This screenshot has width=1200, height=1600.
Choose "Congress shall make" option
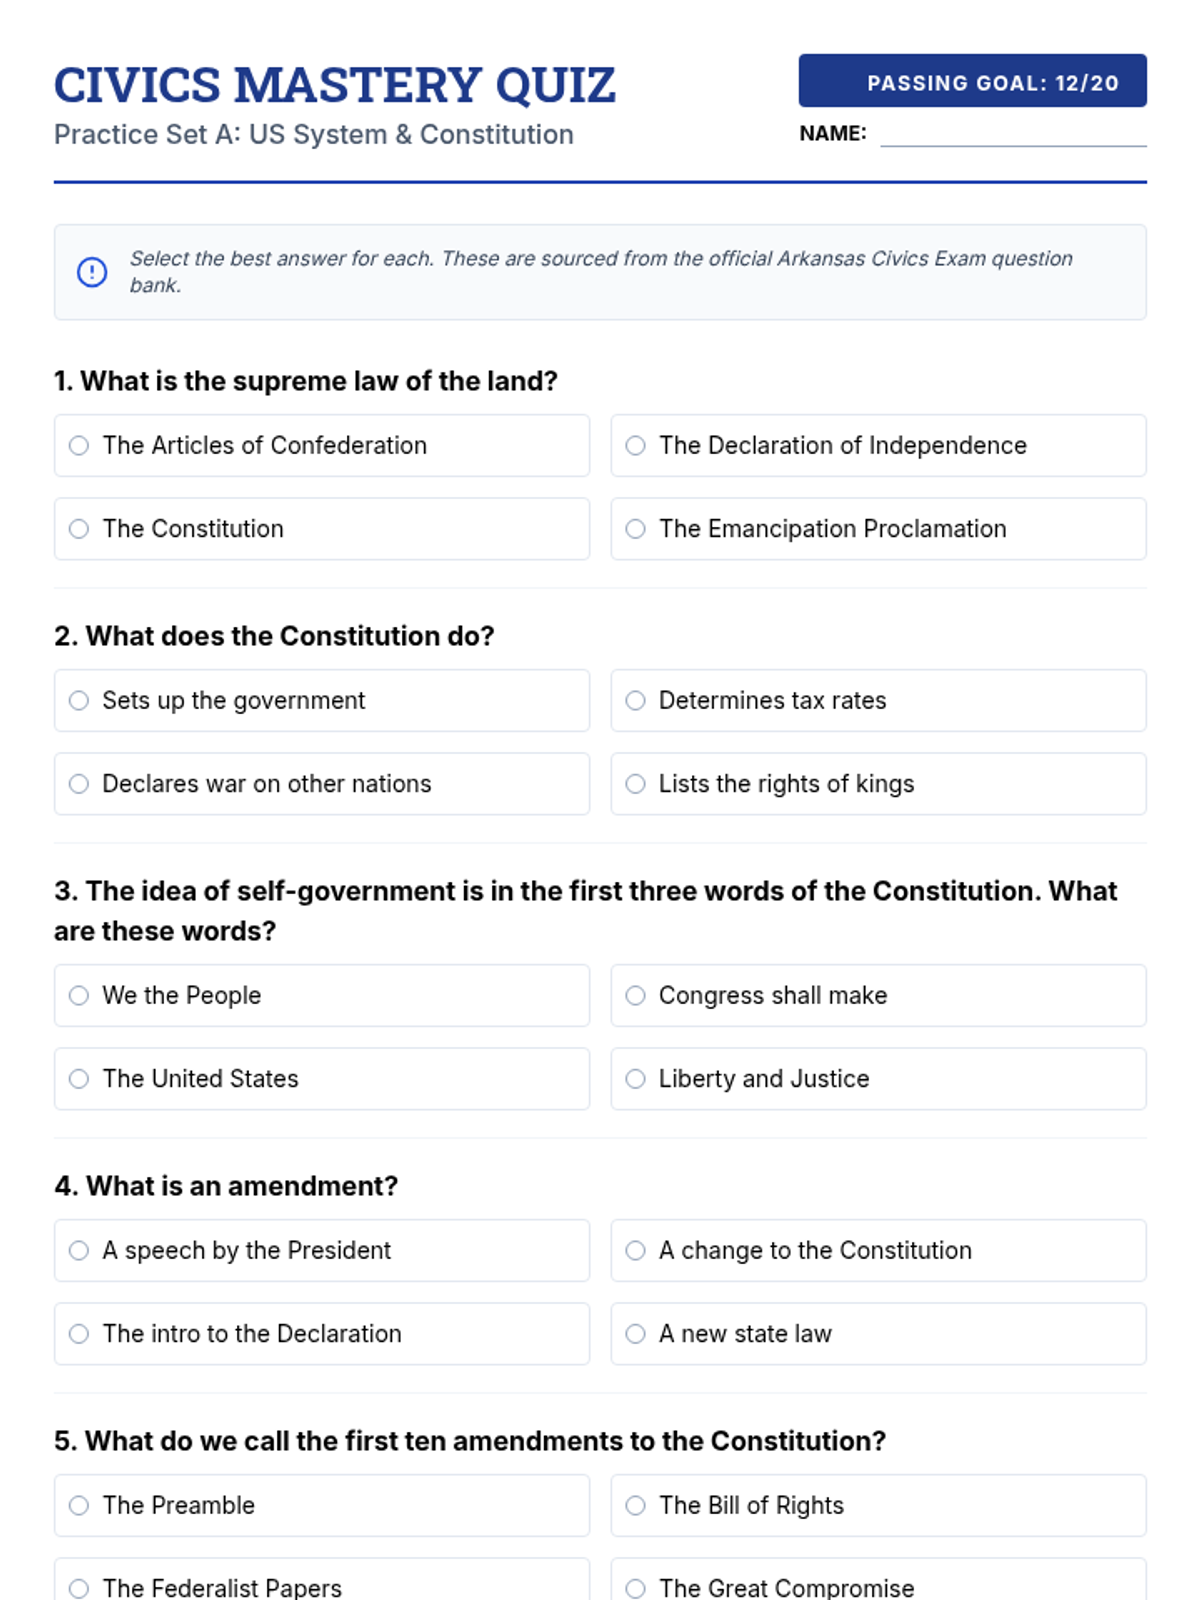click(x=635, y=996)
